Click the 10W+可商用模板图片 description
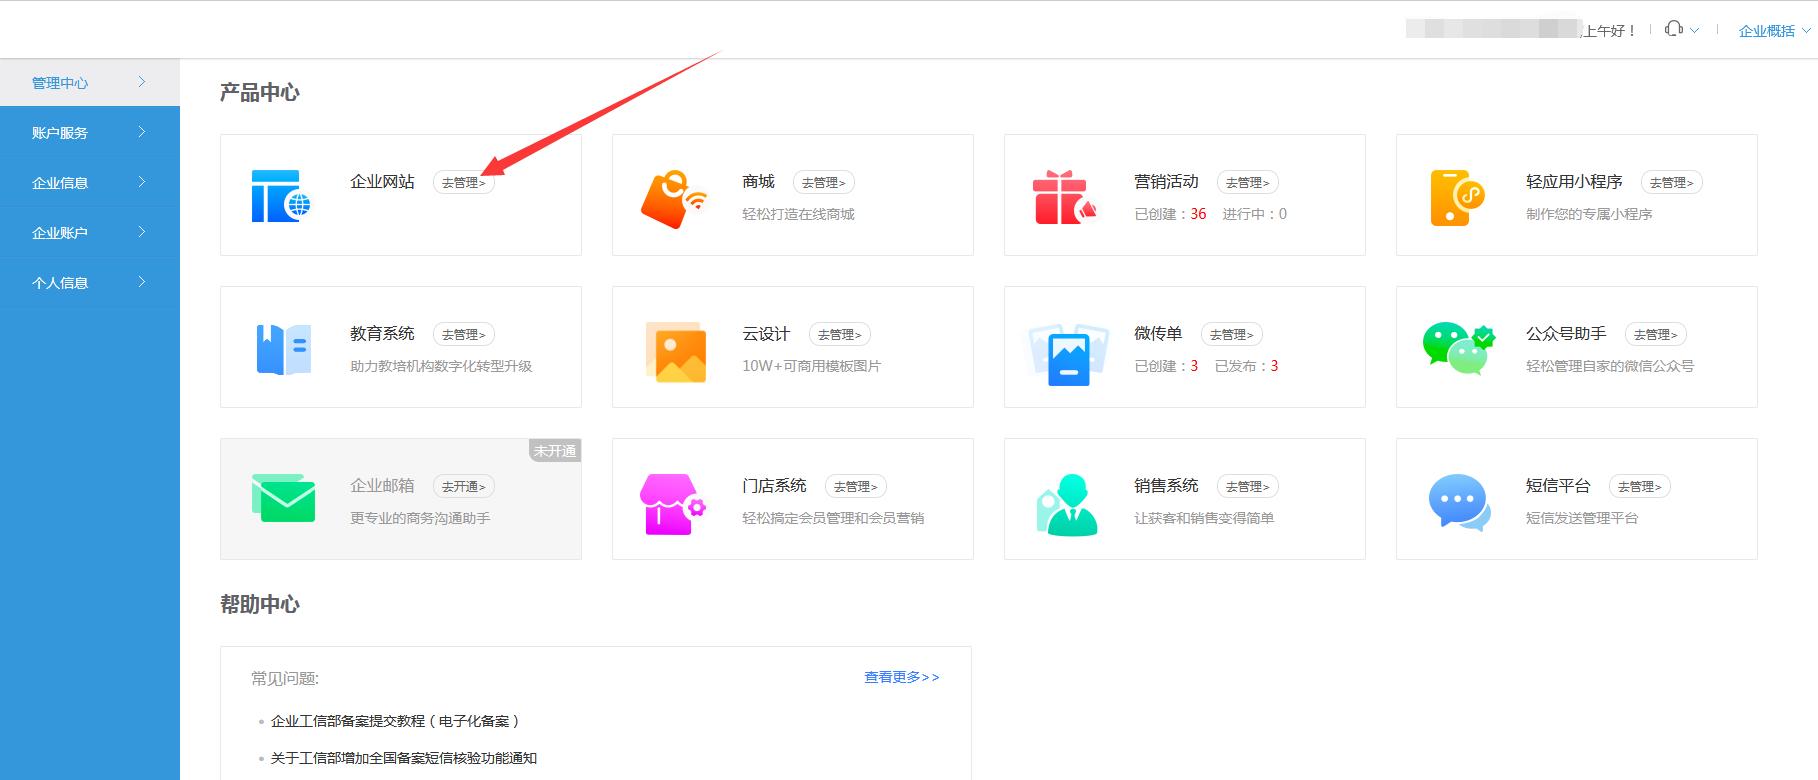 point(811,366)
